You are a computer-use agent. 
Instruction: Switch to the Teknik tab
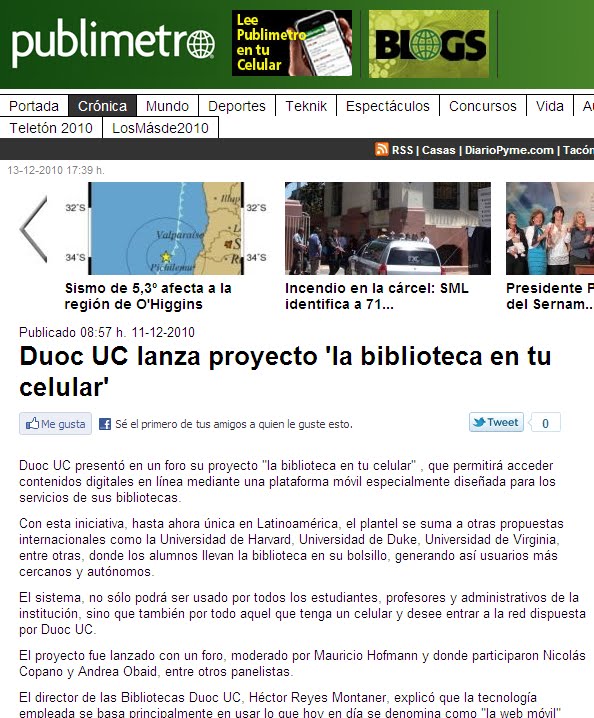[306, 106]
